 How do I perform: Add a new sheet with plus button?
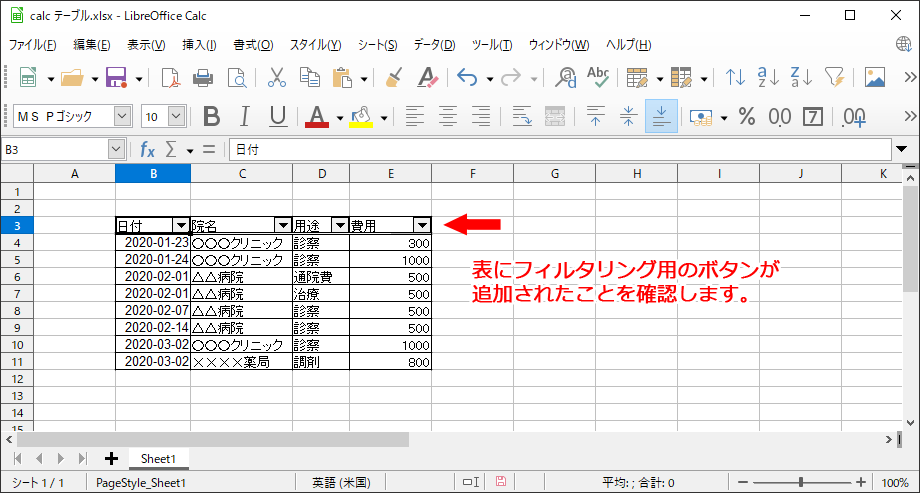(x=110, y=458)
